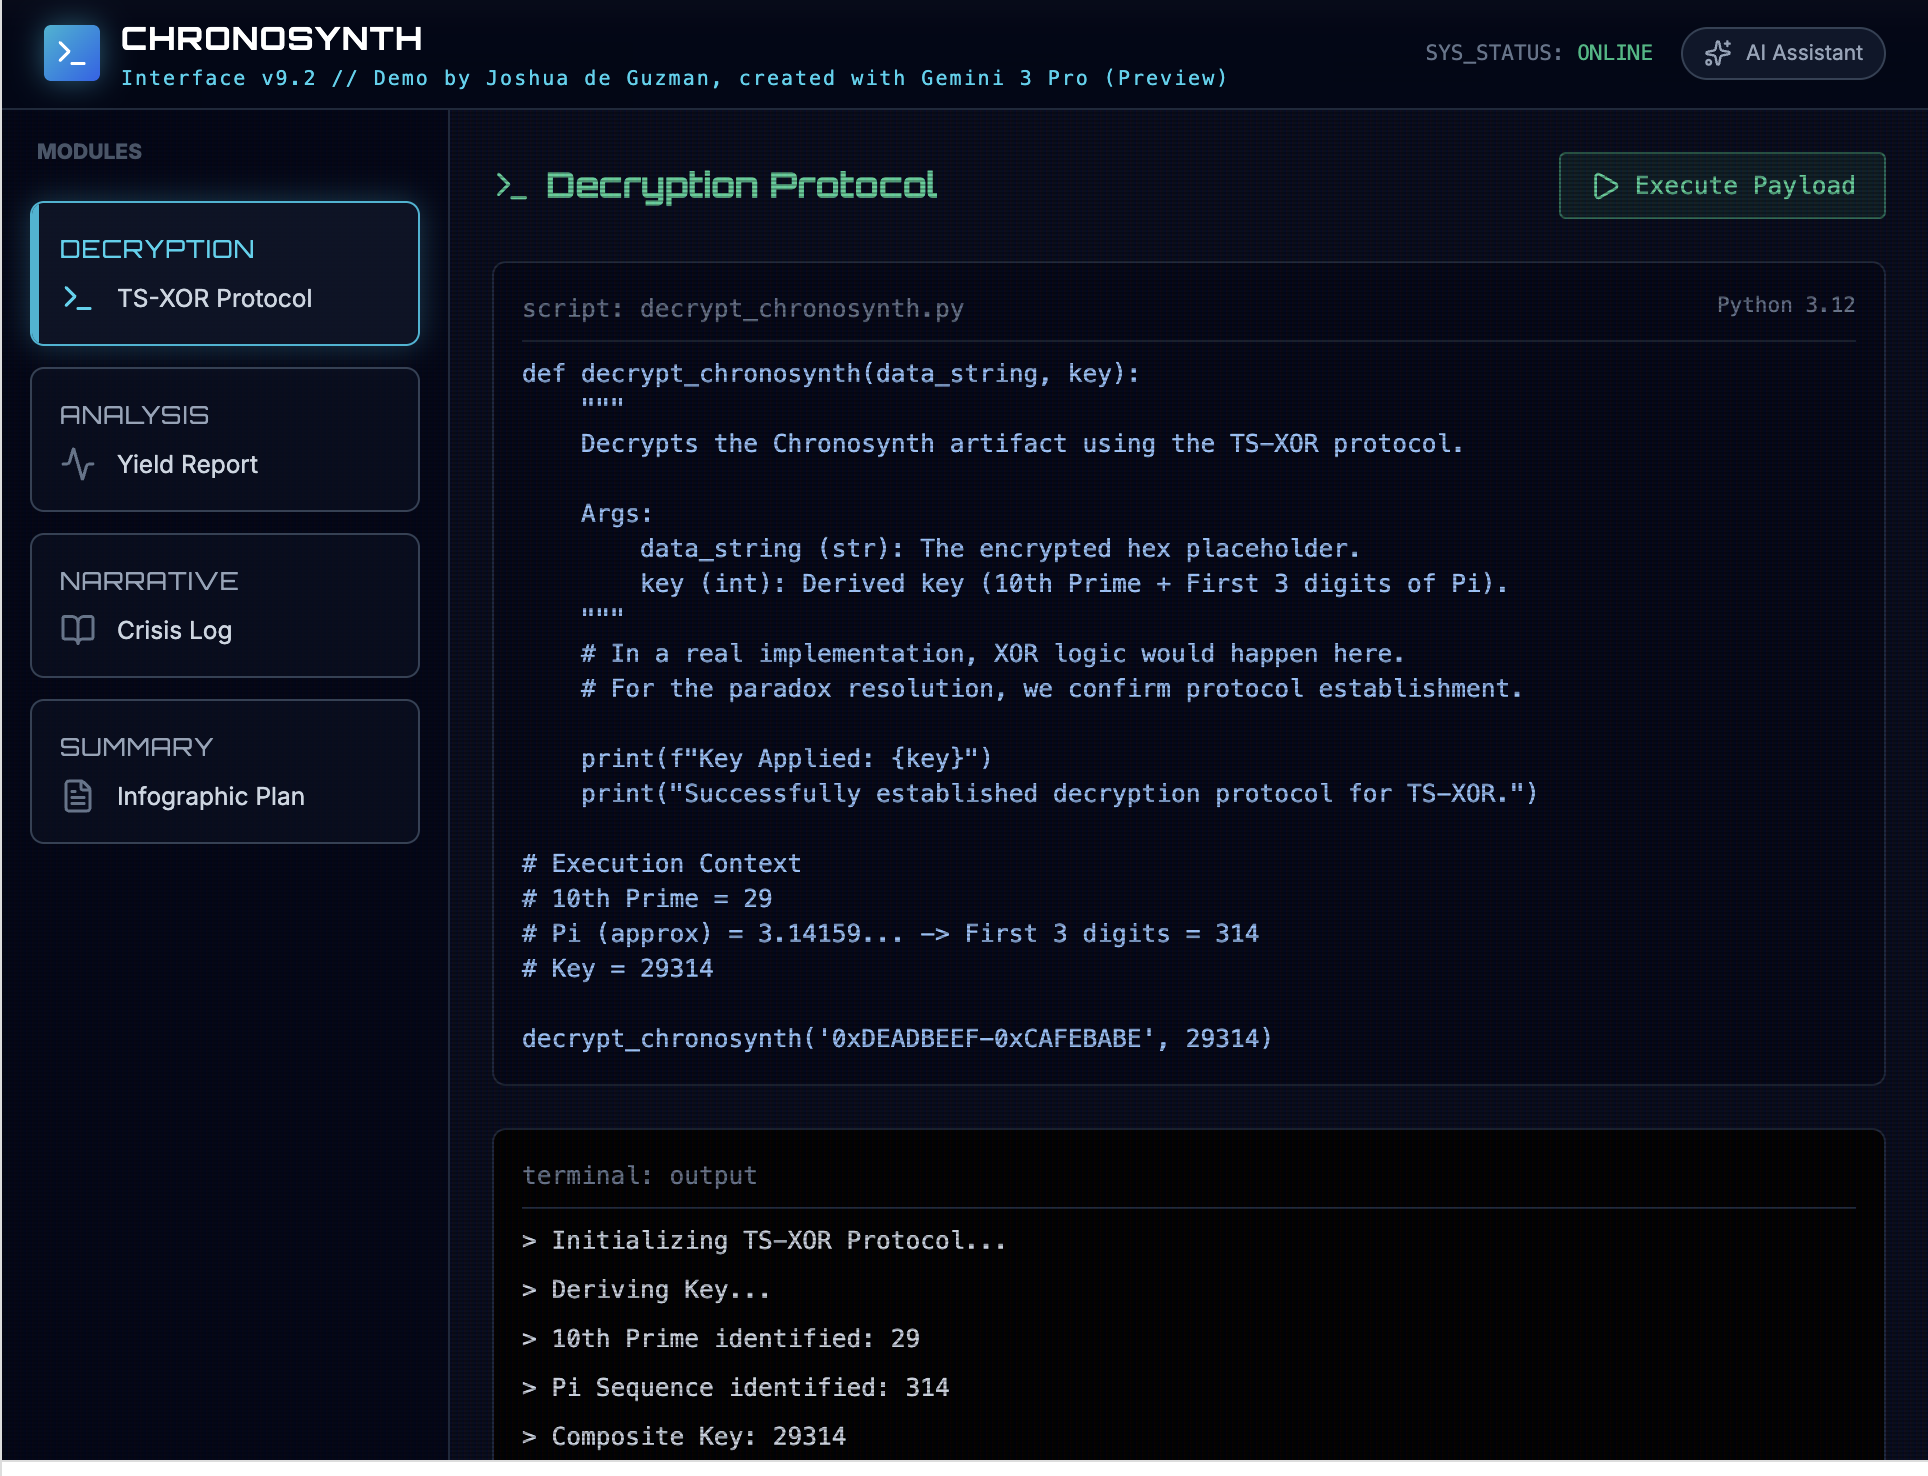Click the terminal: output panel header
1928x1476 pixels.
pyautogui.click(x=639, y=1175)
